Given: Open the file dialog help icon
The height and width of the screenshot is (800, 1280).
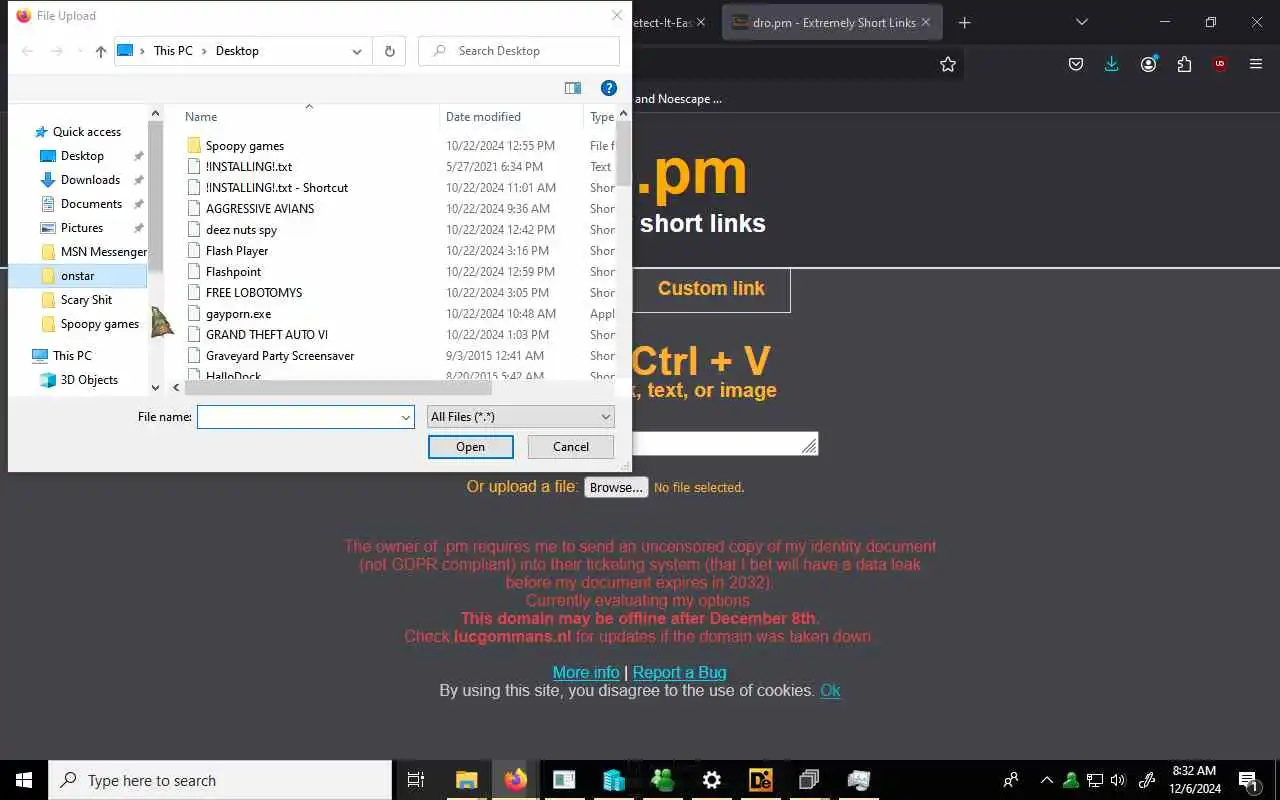Looking at the screenshot, I should (608, 88).
